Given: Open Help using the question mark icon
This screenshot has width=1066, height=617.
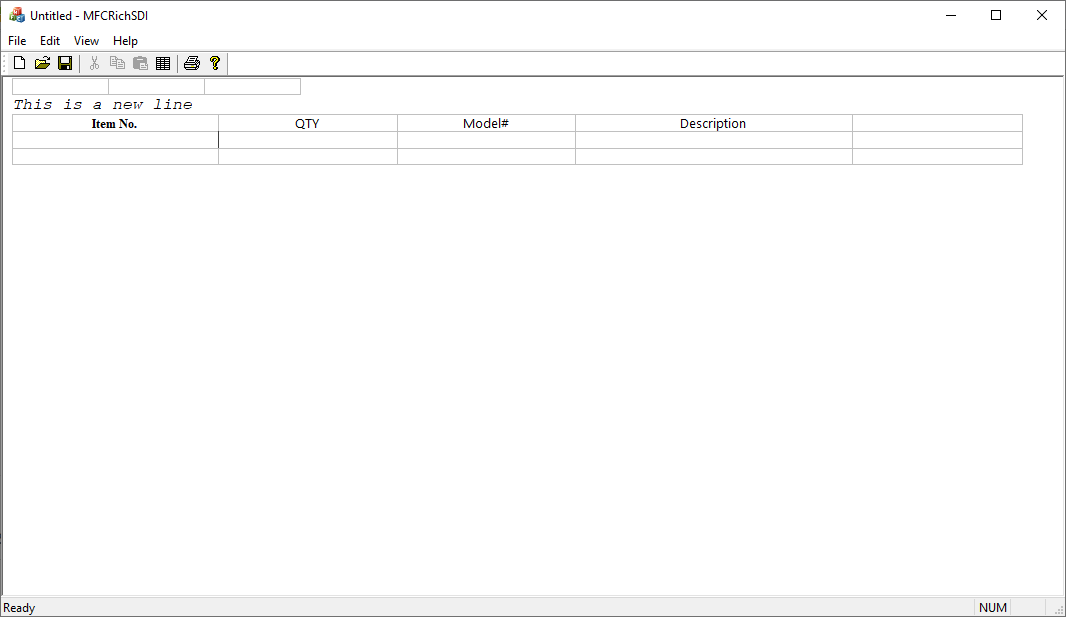Looking at the screenshot, I should click(214, 62).
